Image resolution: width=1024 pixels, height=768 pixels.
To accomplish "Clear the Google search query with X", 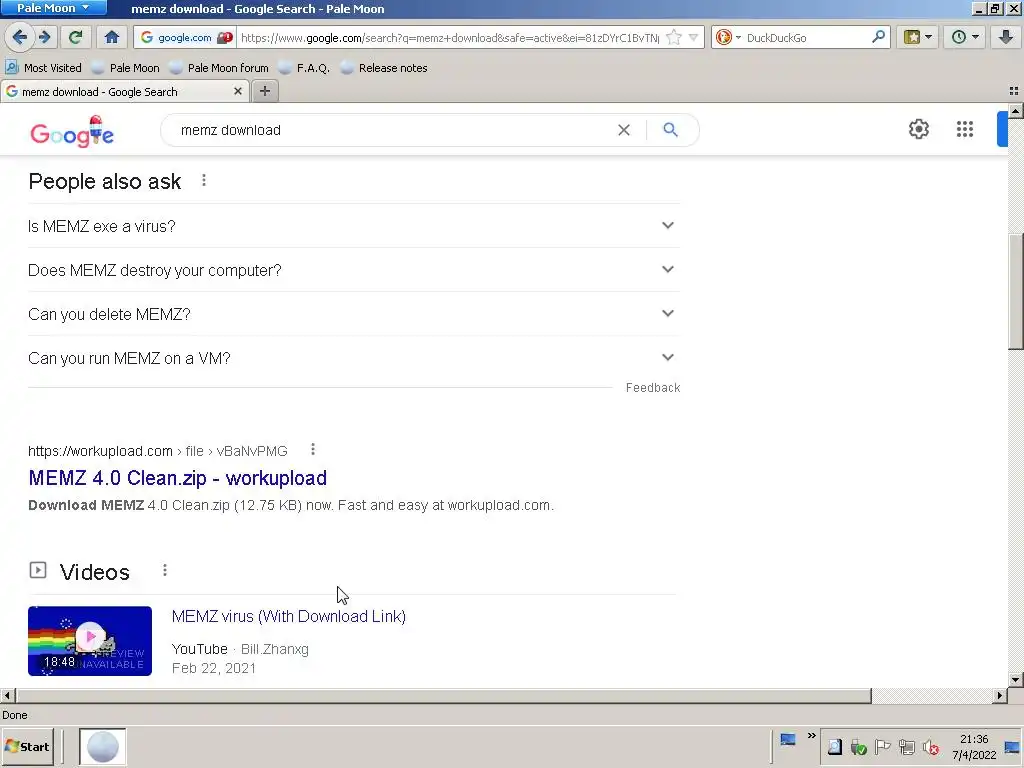I will click(624, 130).
